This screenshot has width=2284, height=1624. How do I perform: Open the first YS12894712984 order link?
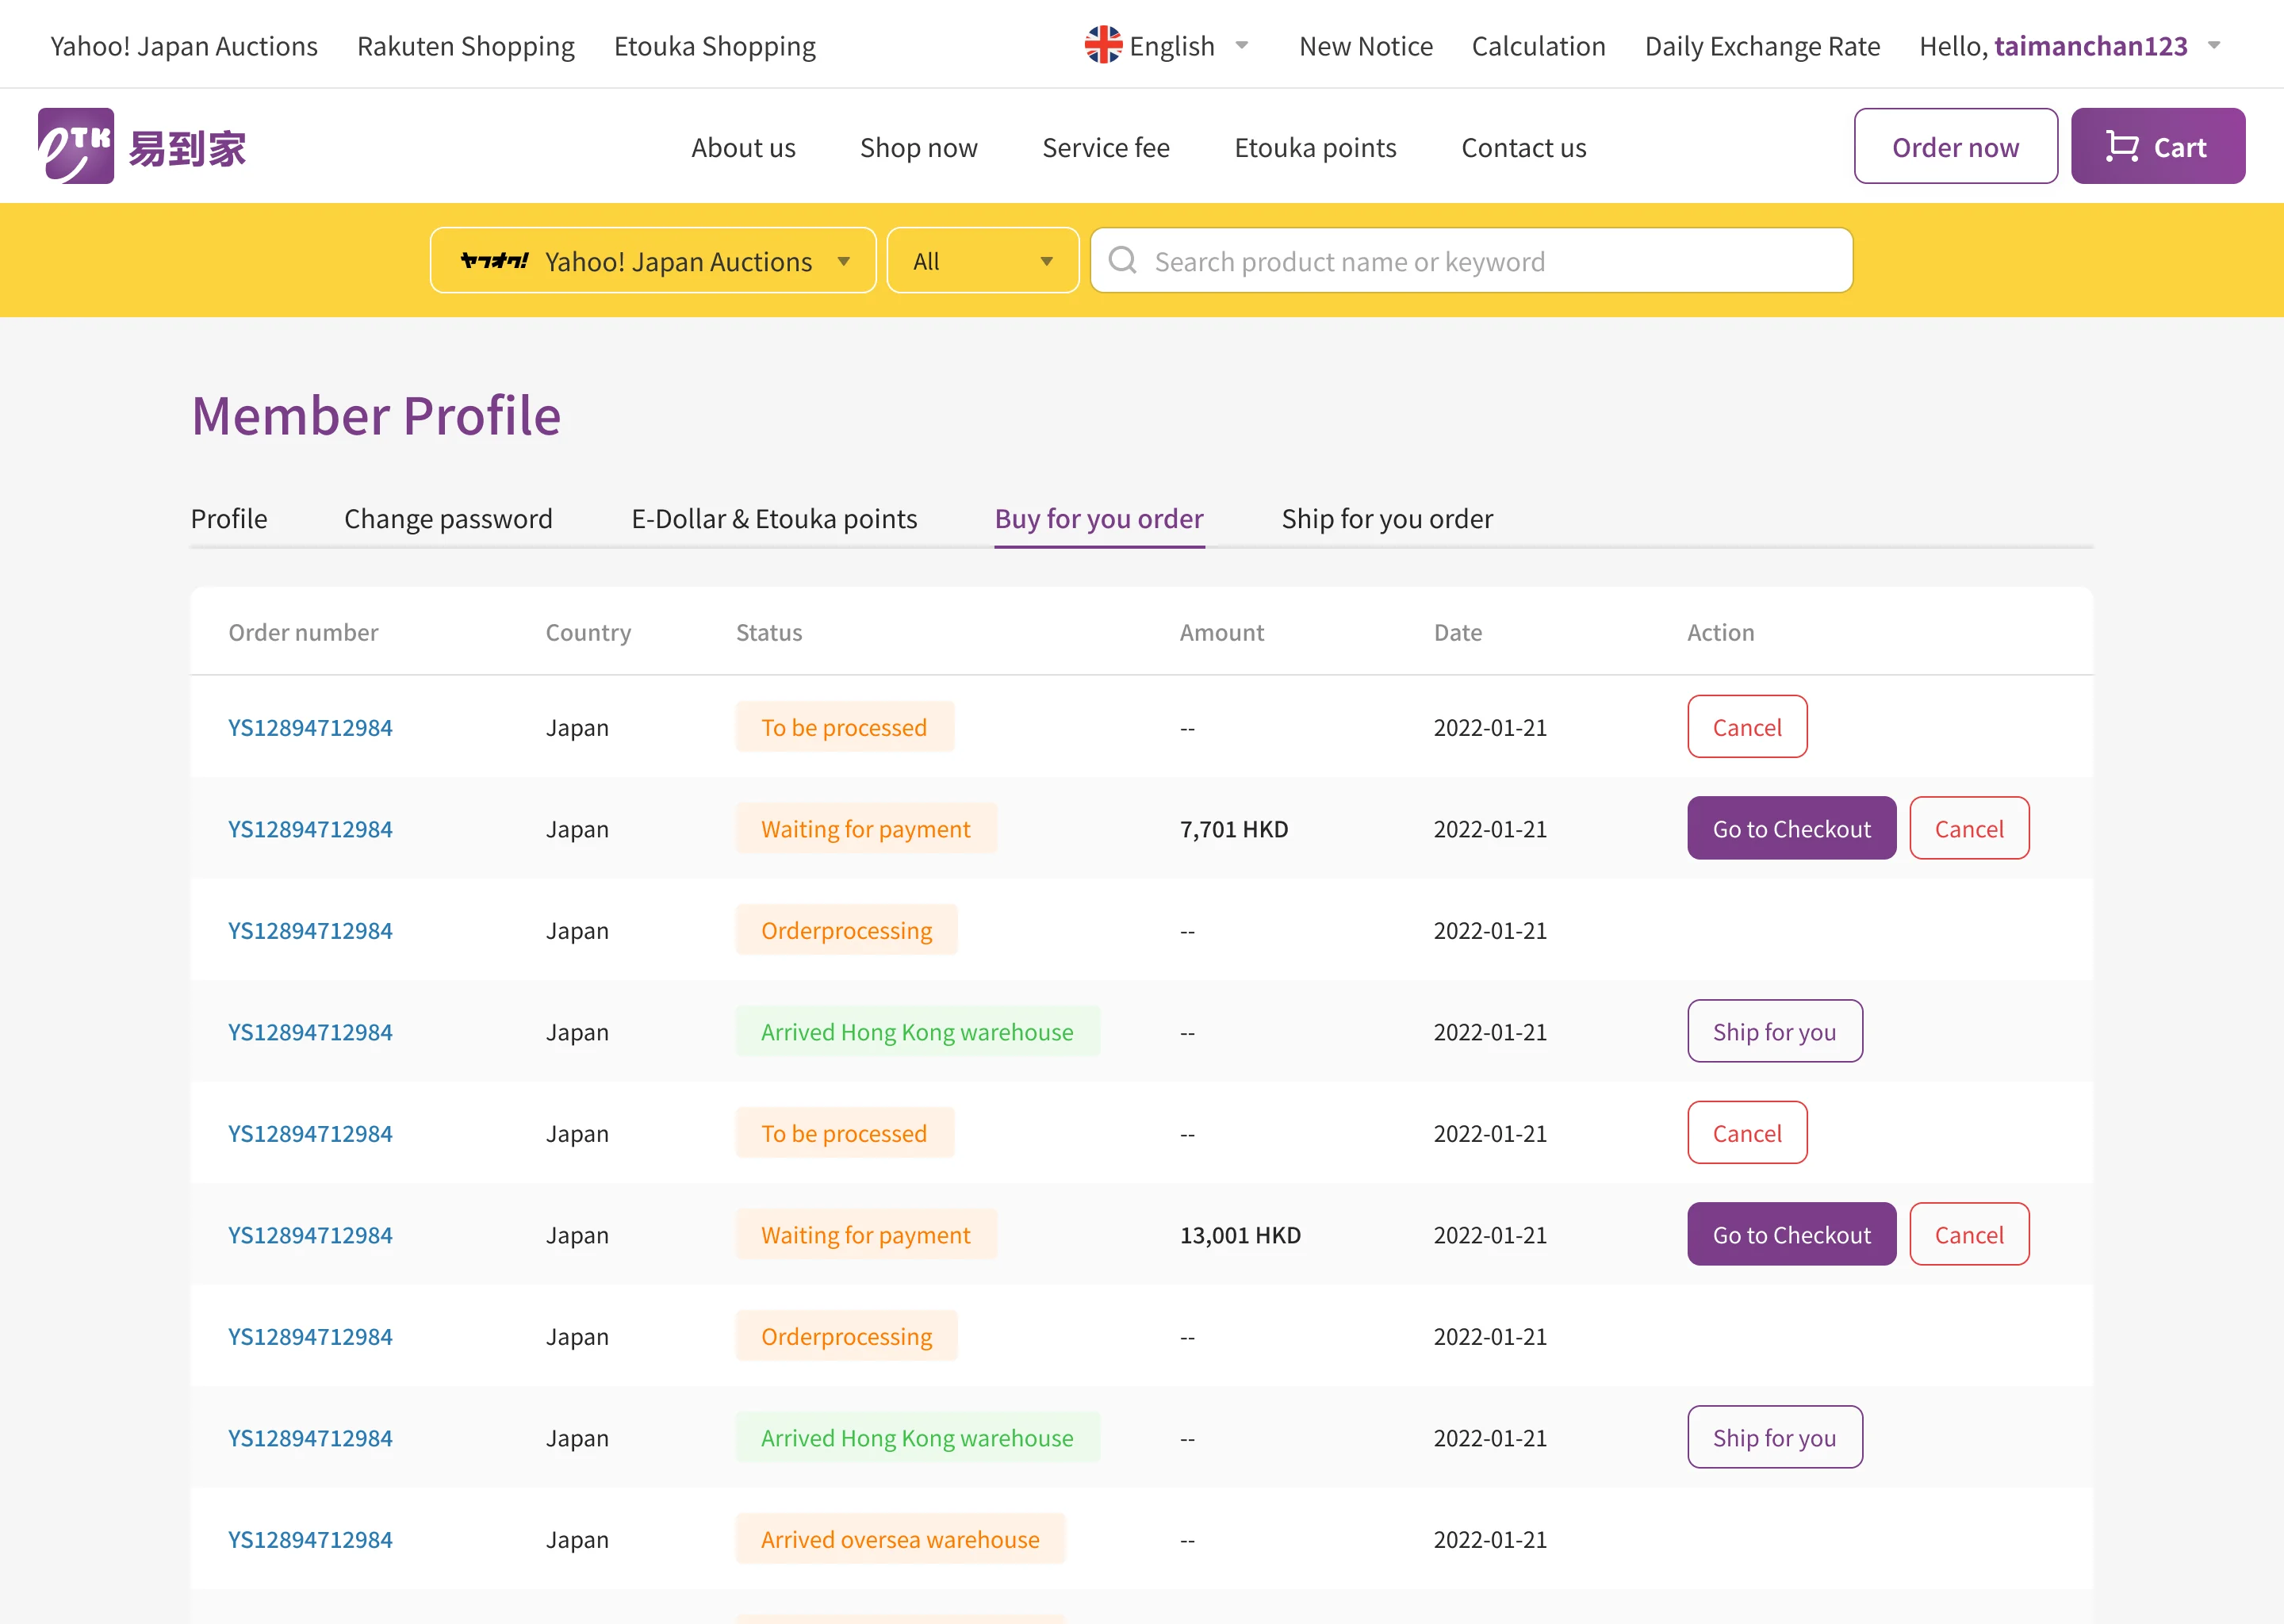pyautogui.click(x=310, y=728)
